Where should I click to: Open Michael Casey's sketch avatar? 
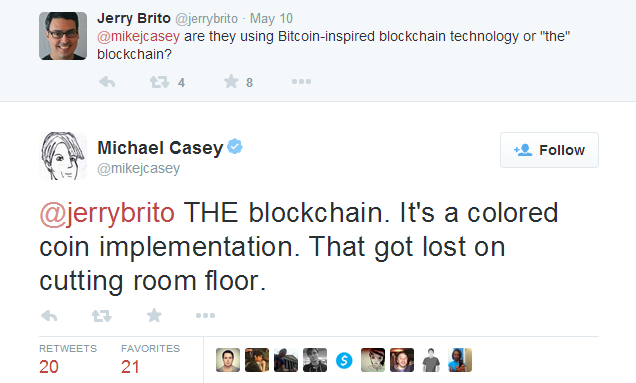pos(63,156)
